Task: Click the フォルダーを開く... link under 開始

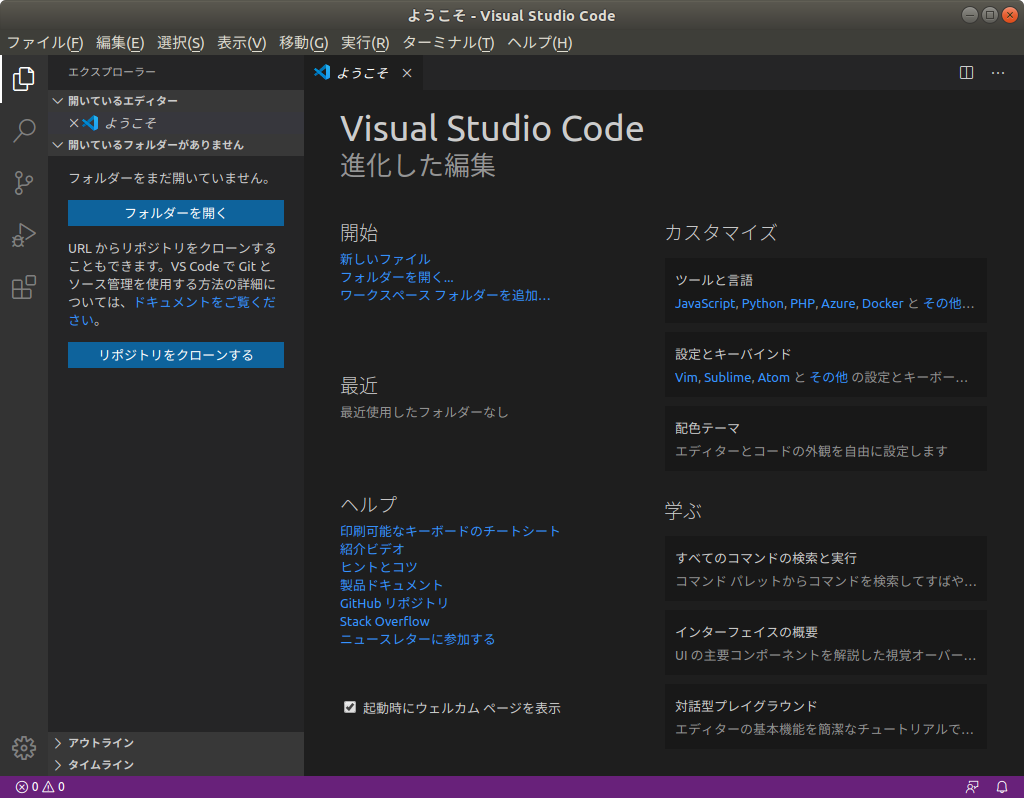Action: click(x=396, y=278)
